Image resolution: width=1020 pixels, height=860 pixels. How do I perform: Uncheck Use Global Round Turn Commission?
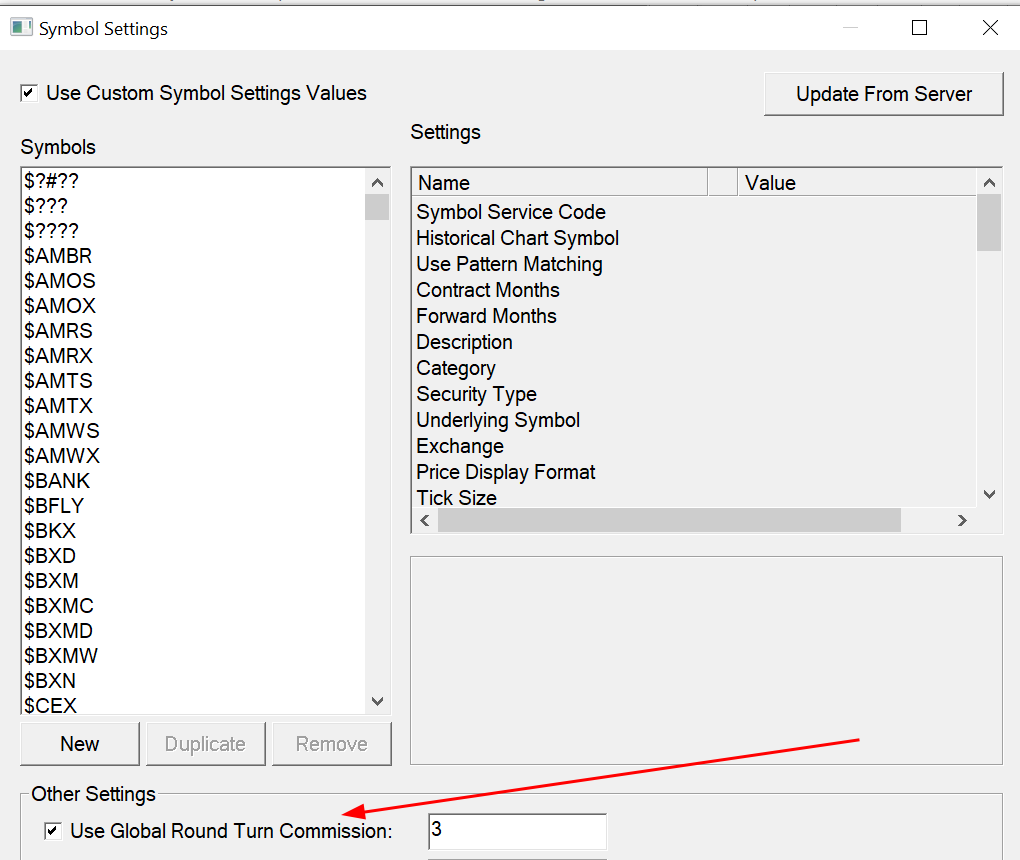point(52,831)
